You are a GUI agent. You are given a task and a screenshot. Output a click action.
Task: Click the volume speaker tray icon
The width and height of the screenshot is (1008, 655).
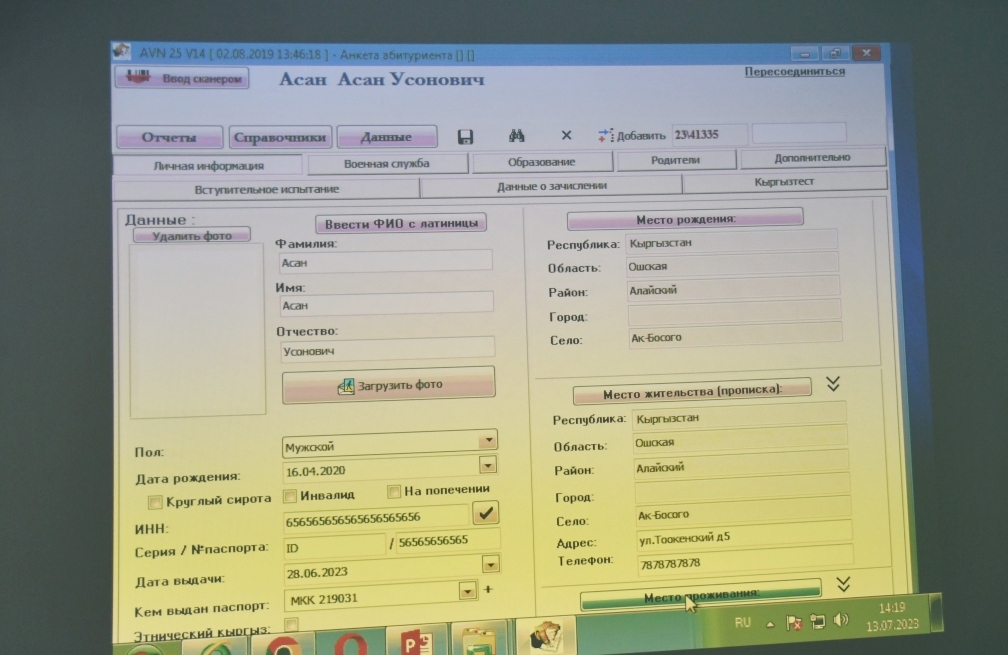(x=841, y=620)
